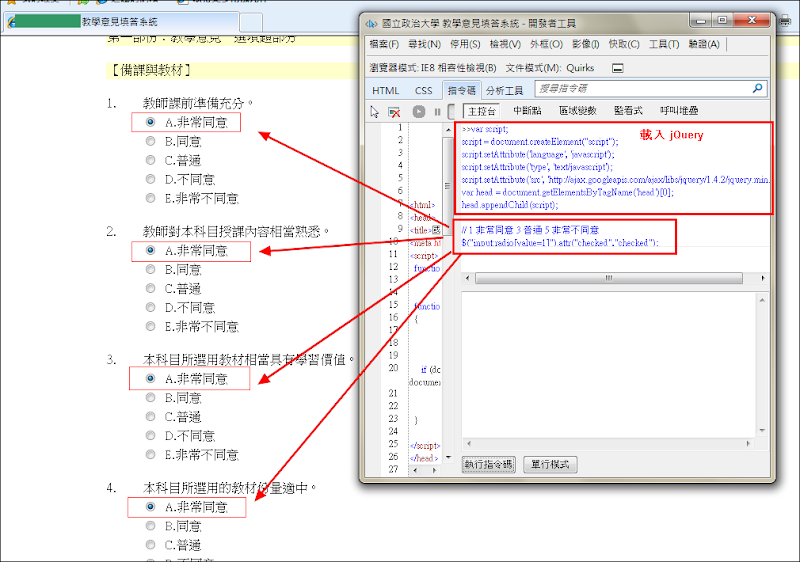Select C.普通 for question 1

tap(151, 160)
